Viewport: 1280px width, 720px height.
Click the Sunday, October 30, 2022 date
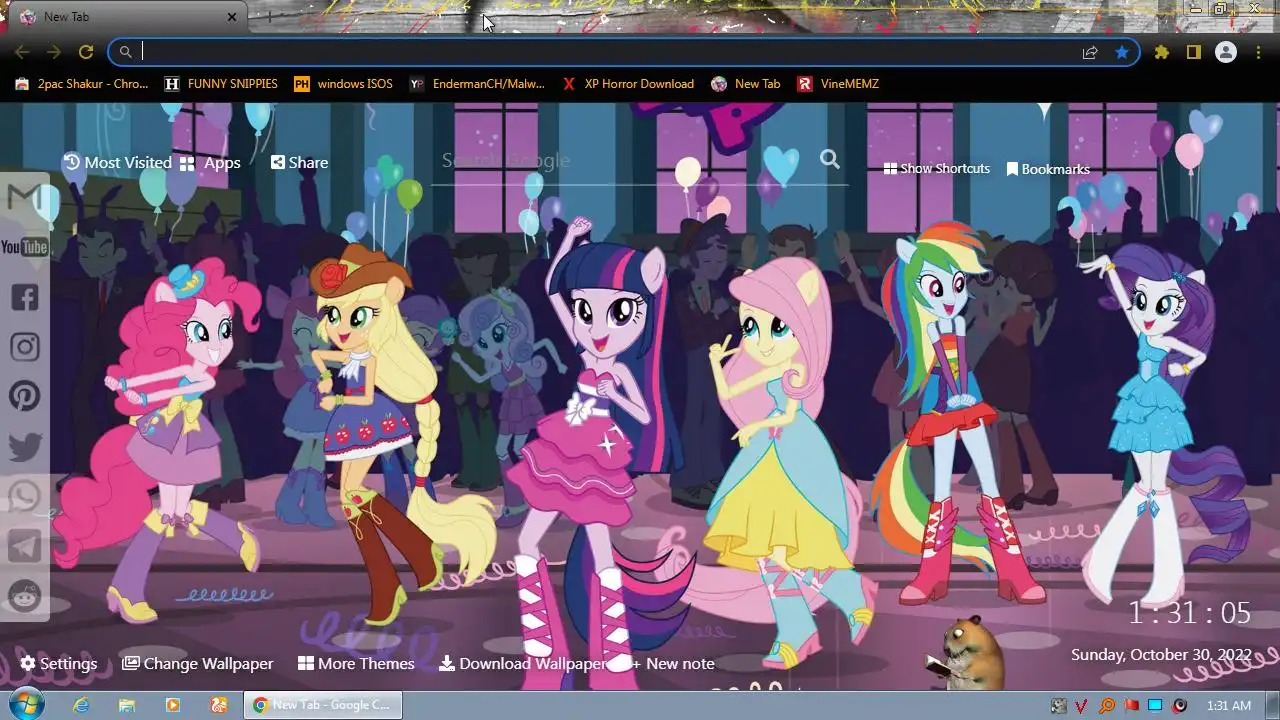(1161, 655)
